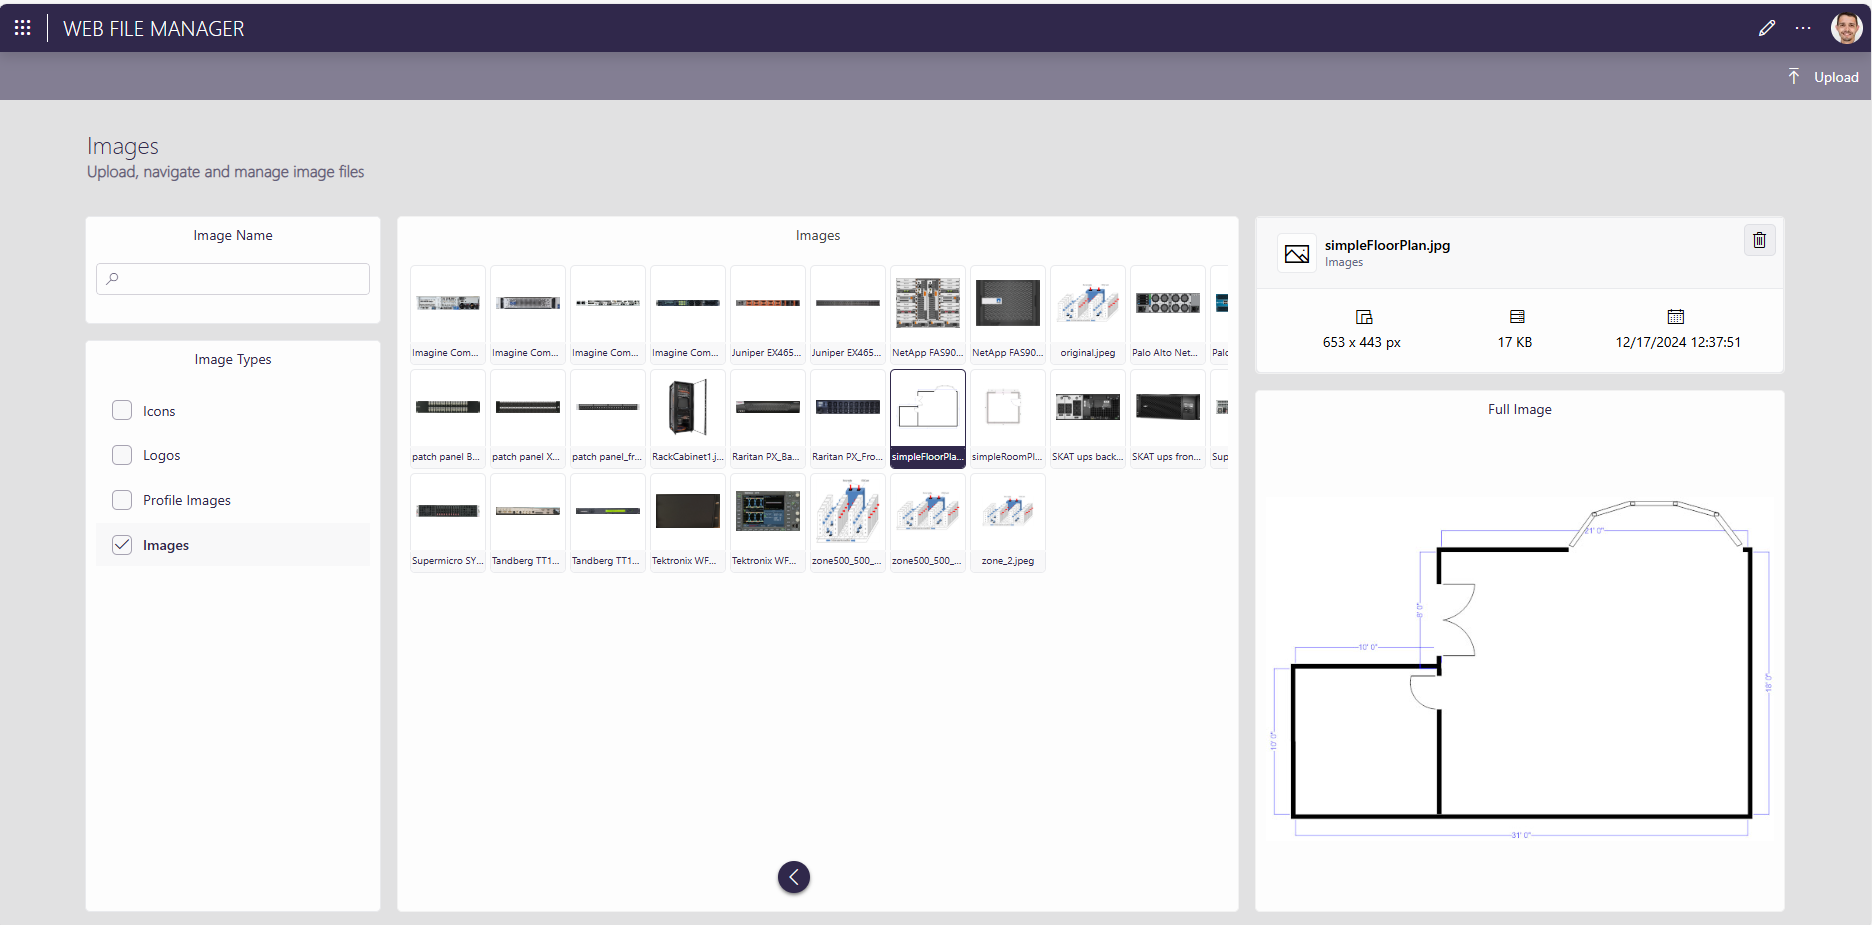The height and width of the screenshot is (925, 1872).
Task: Enable the Profile Images filter
Action: point(121,499)
